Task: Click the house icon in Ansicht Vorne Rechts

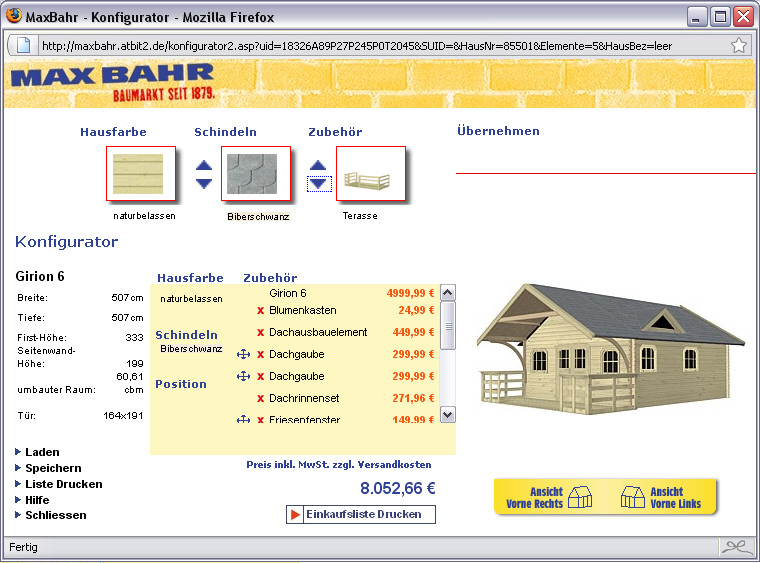Action: pyautogui.click(x=580, y=497)
